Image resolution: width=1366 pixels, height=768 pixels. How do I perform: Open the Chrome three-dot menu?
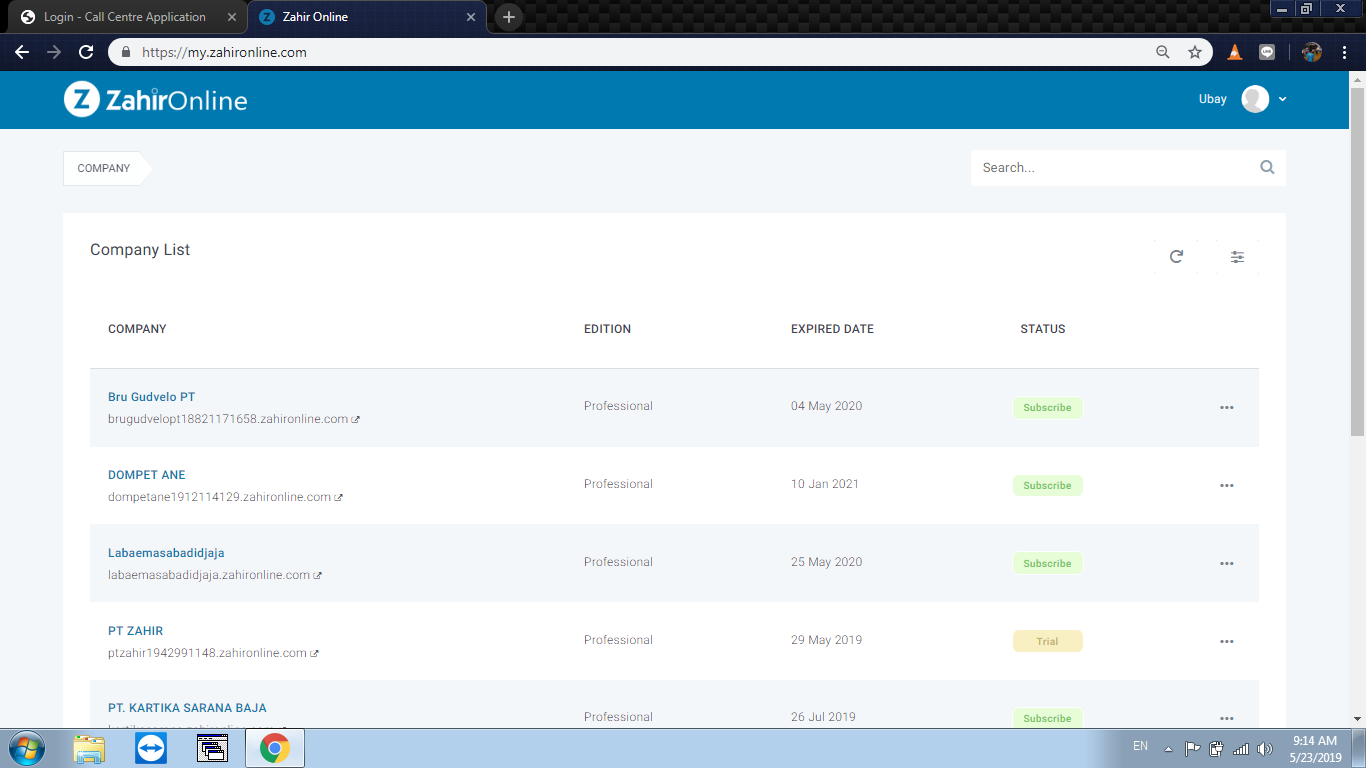[x=1346, y=52]
